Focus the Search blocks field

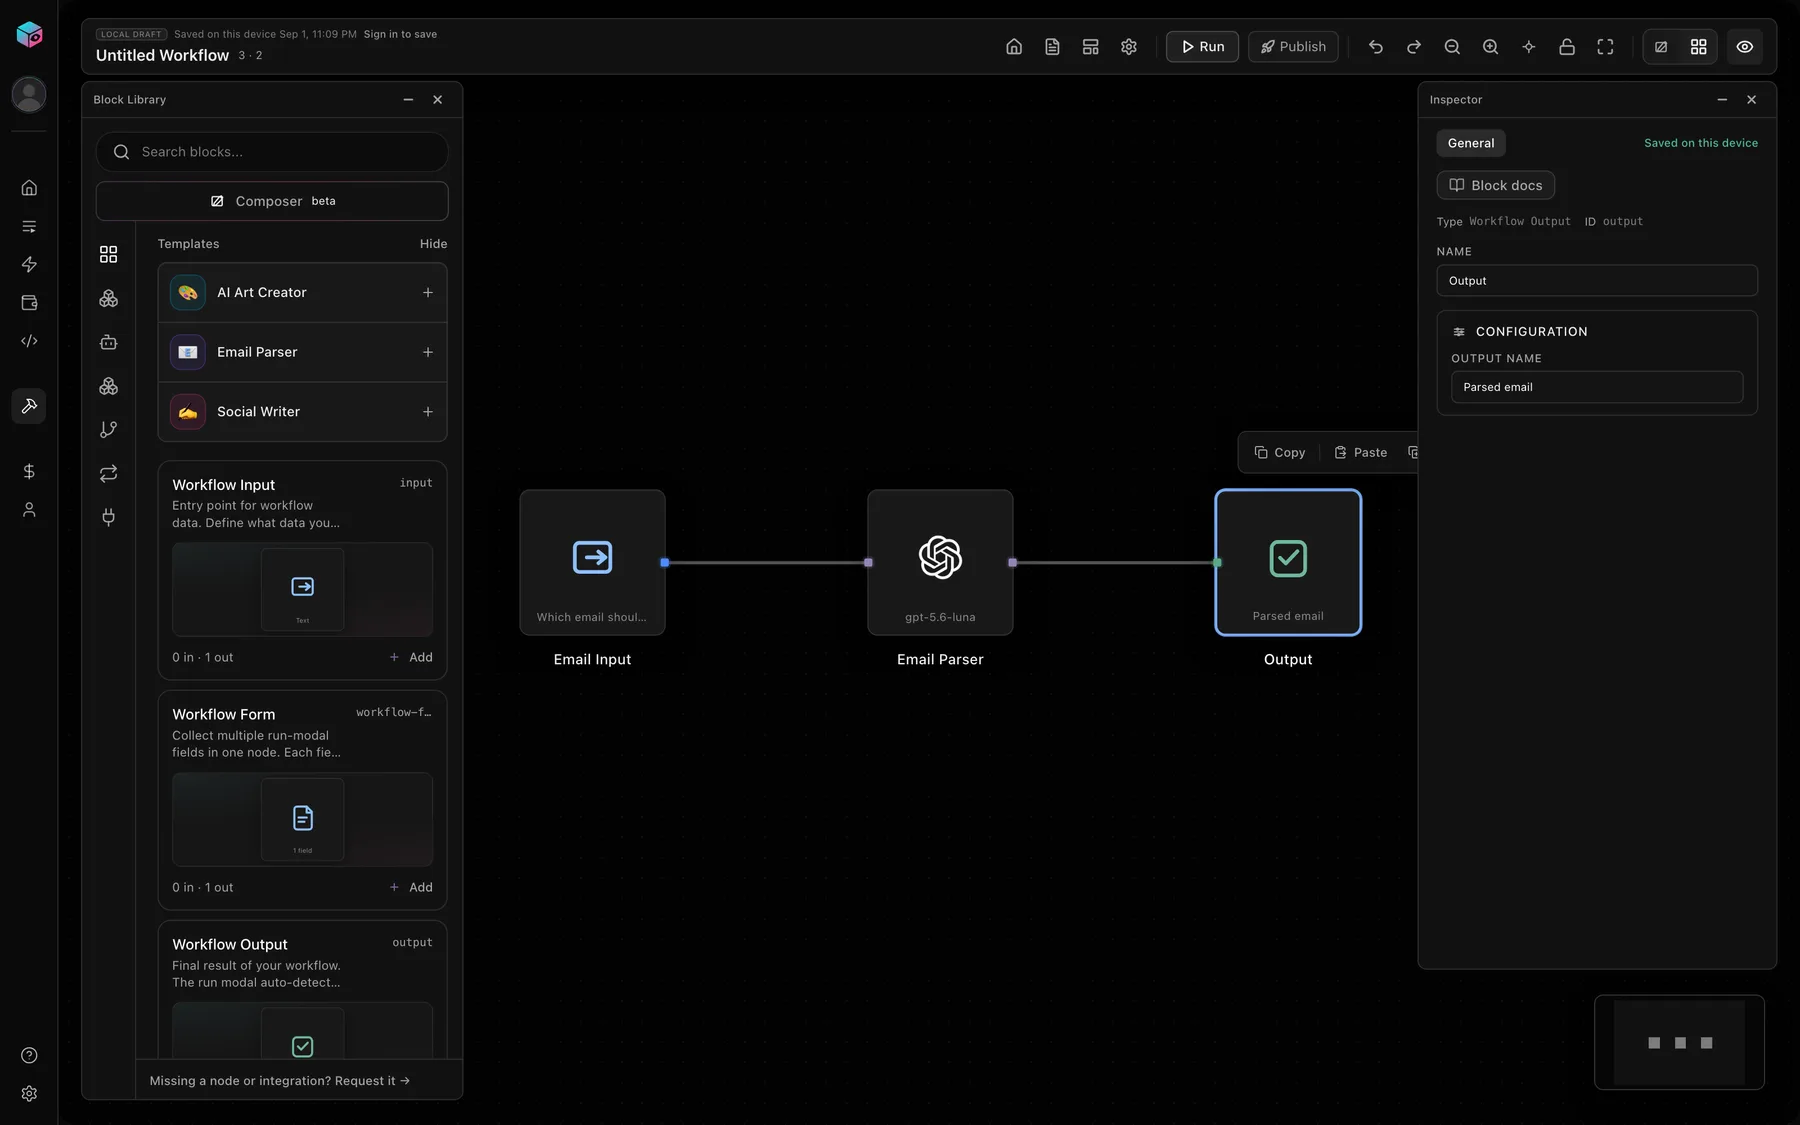(272, 152)
